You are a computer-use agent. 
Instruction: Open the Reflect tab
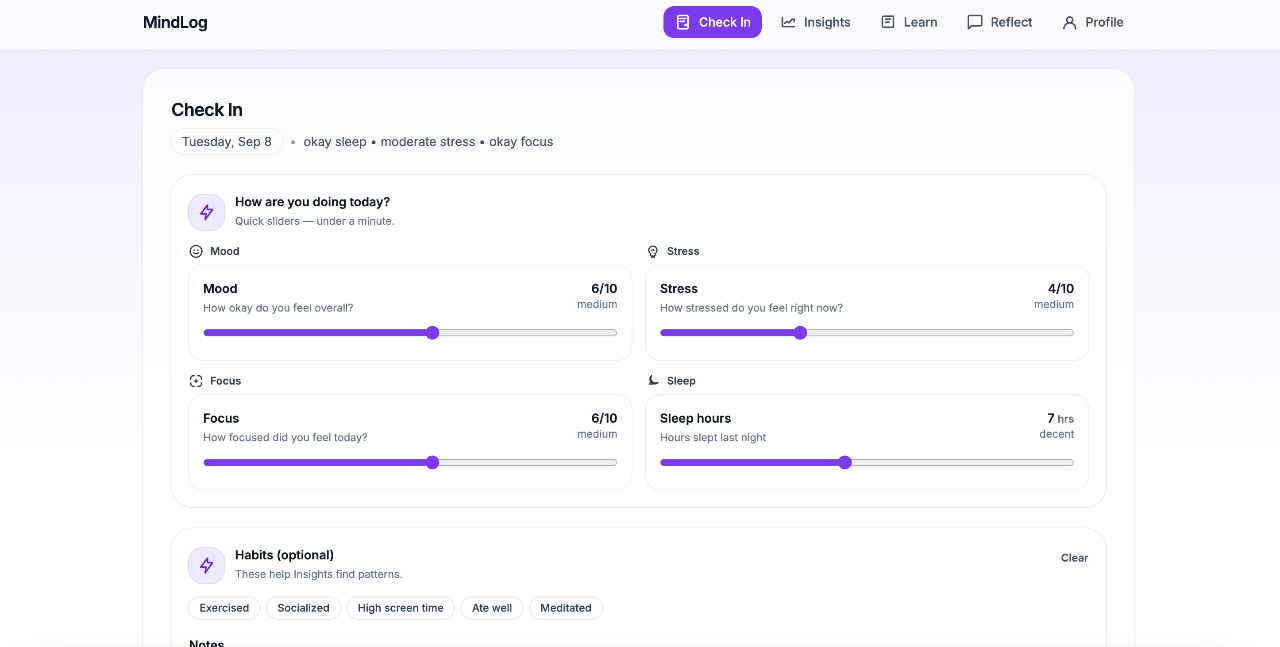999,22
